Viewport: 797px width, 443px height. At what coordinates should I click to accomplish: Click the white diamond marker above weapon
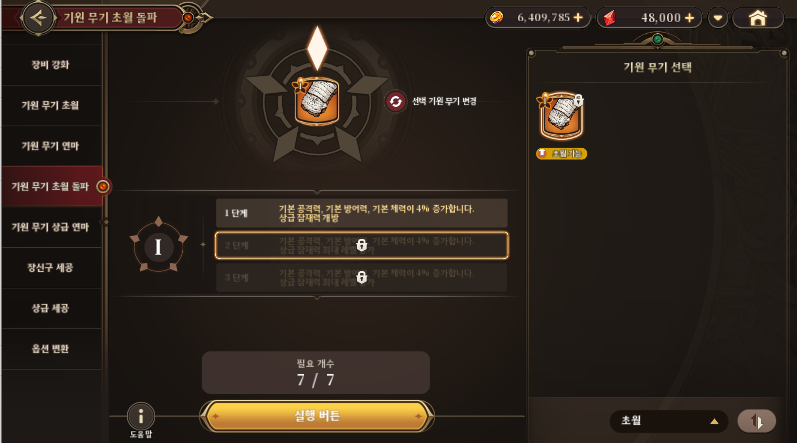317,48
